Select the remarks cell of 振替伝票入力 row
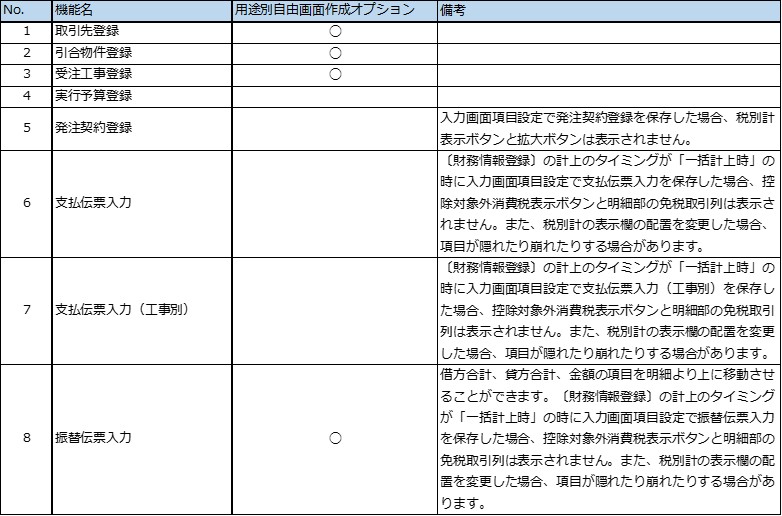This screenshot has height=516, width=782. click(608, 438)
